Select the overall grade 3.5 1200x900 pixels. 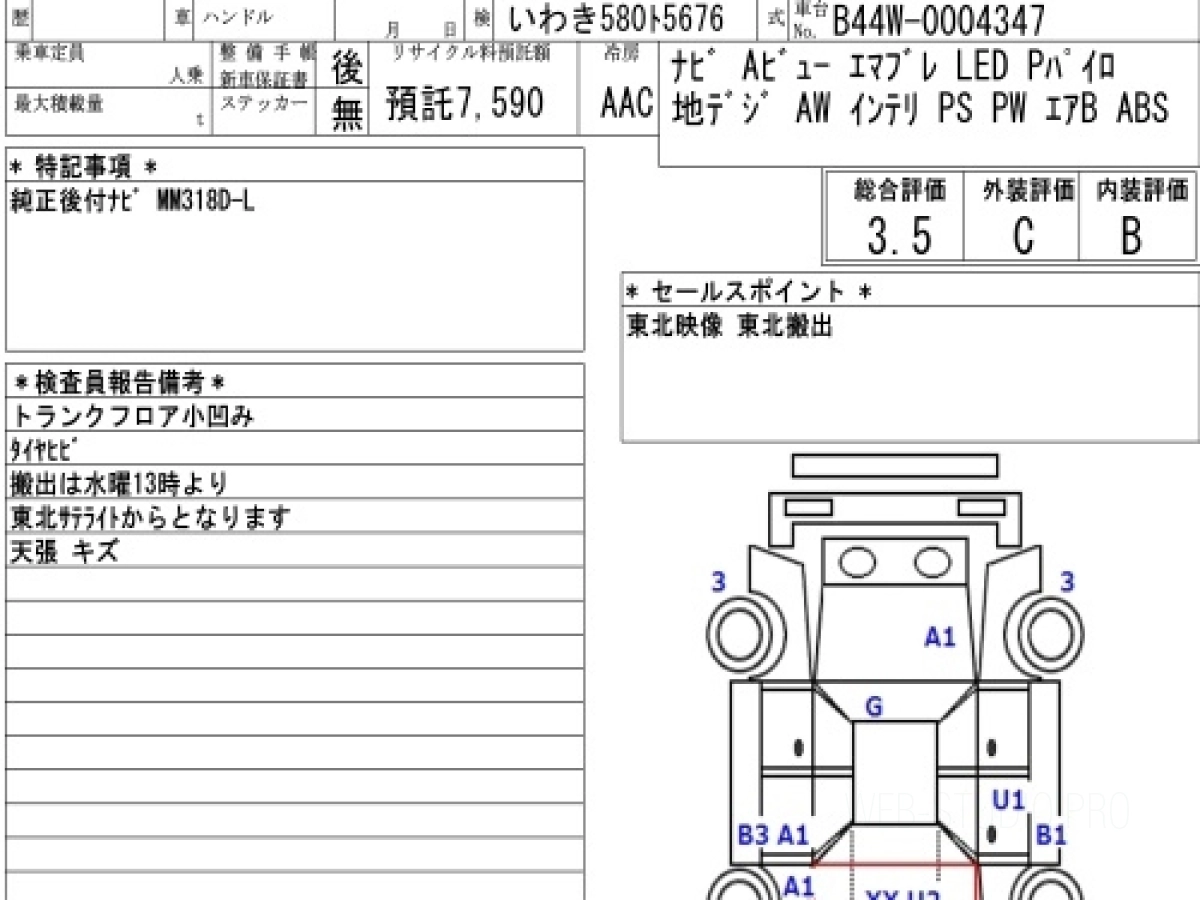[x=899, y=237]
